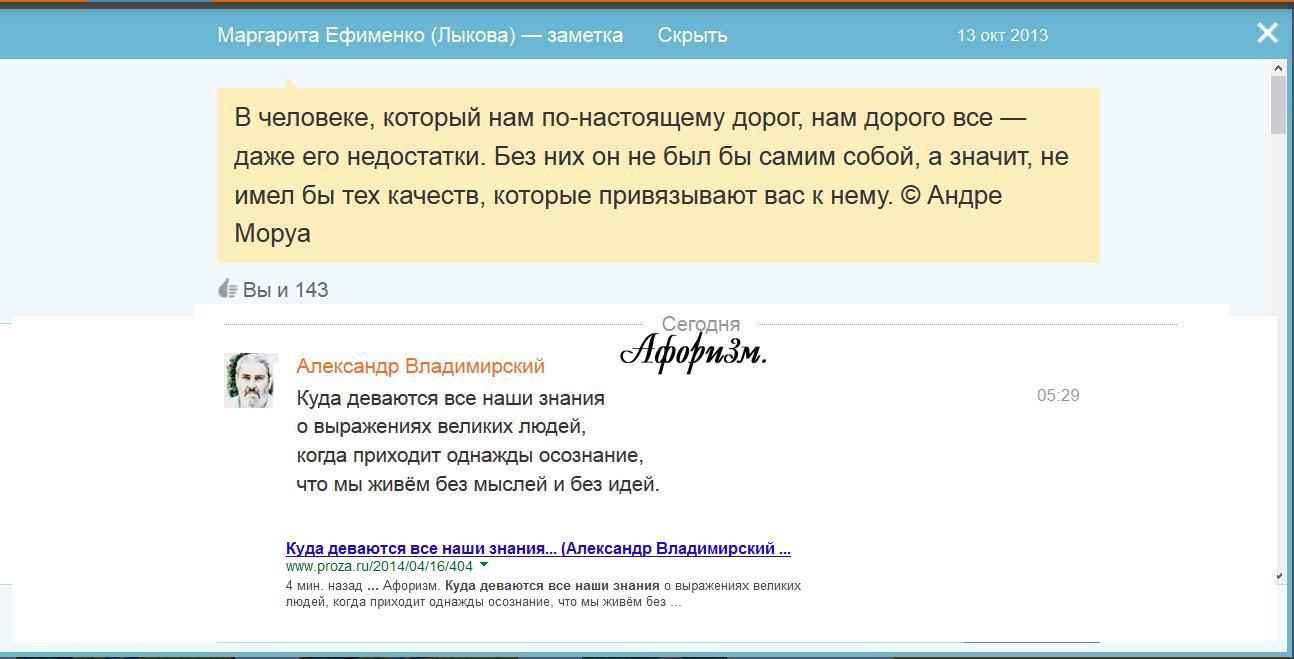Open Александр Владимирский profile name

tap(420, 366)
